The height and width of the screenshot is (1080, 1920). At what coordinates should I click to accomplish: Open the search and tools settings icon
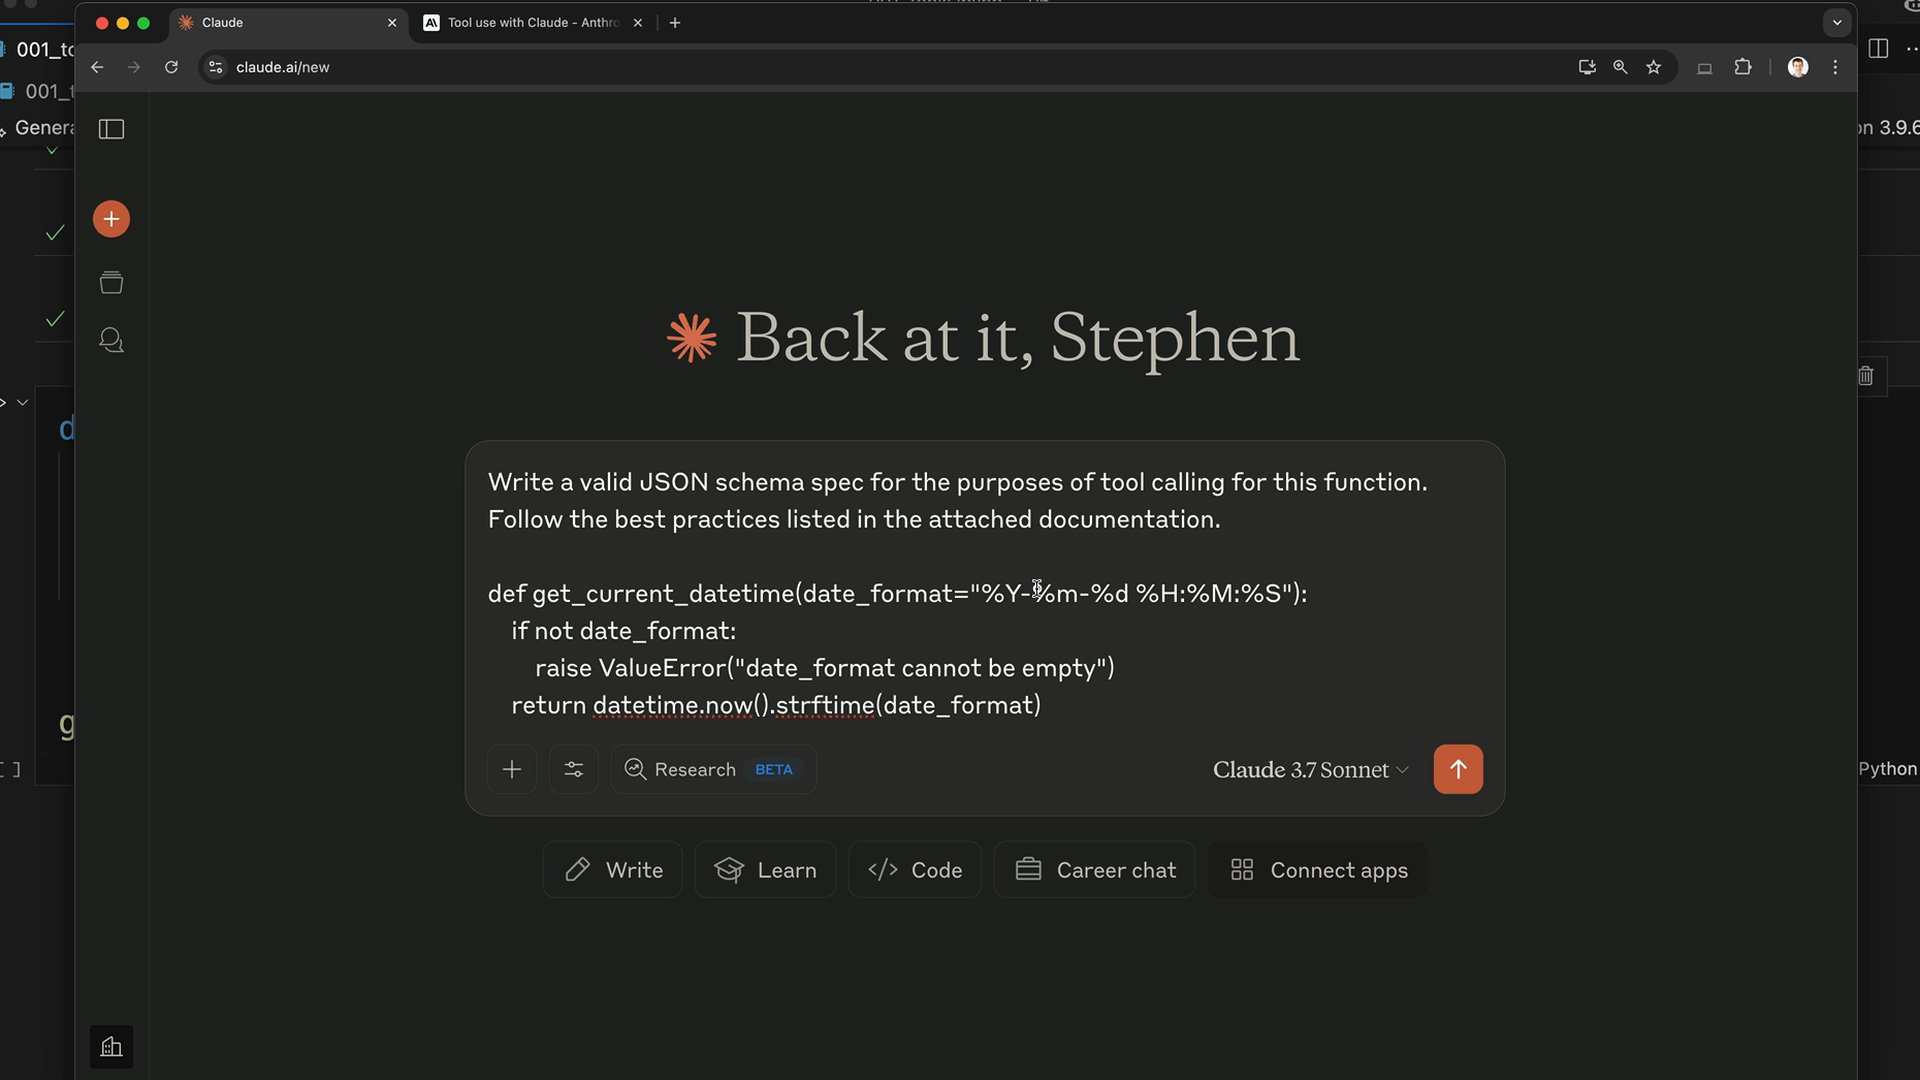click(573, 769)
